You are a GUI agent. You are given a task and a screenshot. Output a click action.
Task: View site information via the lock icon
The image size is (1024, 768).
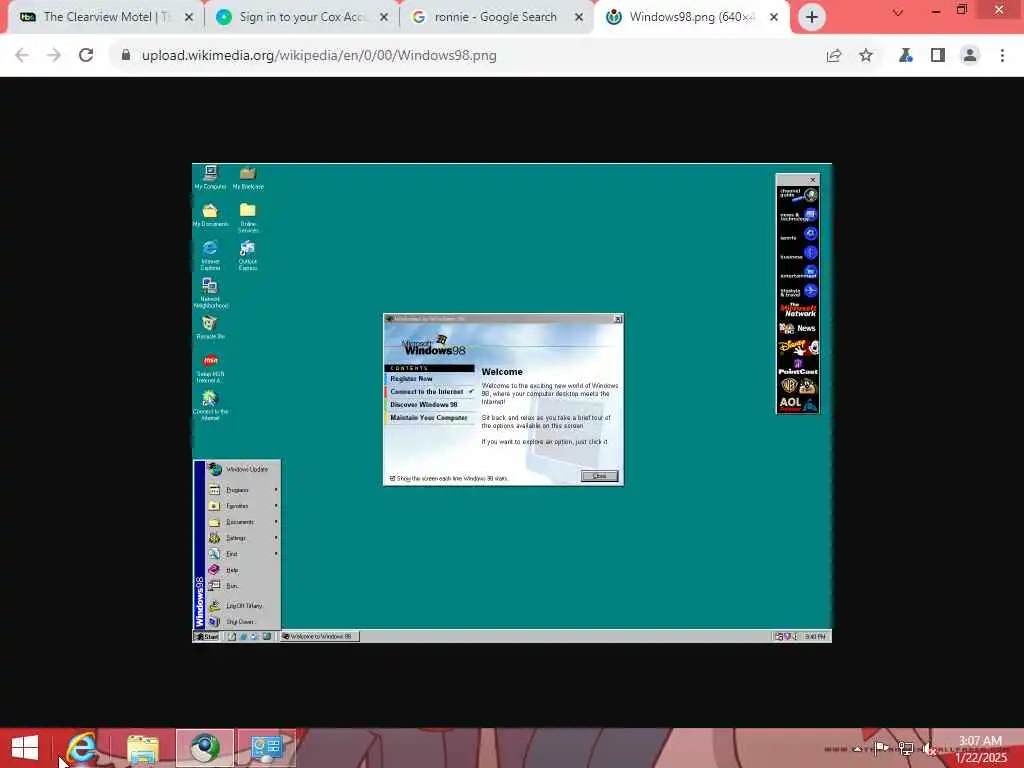click(x=126, y=56)
